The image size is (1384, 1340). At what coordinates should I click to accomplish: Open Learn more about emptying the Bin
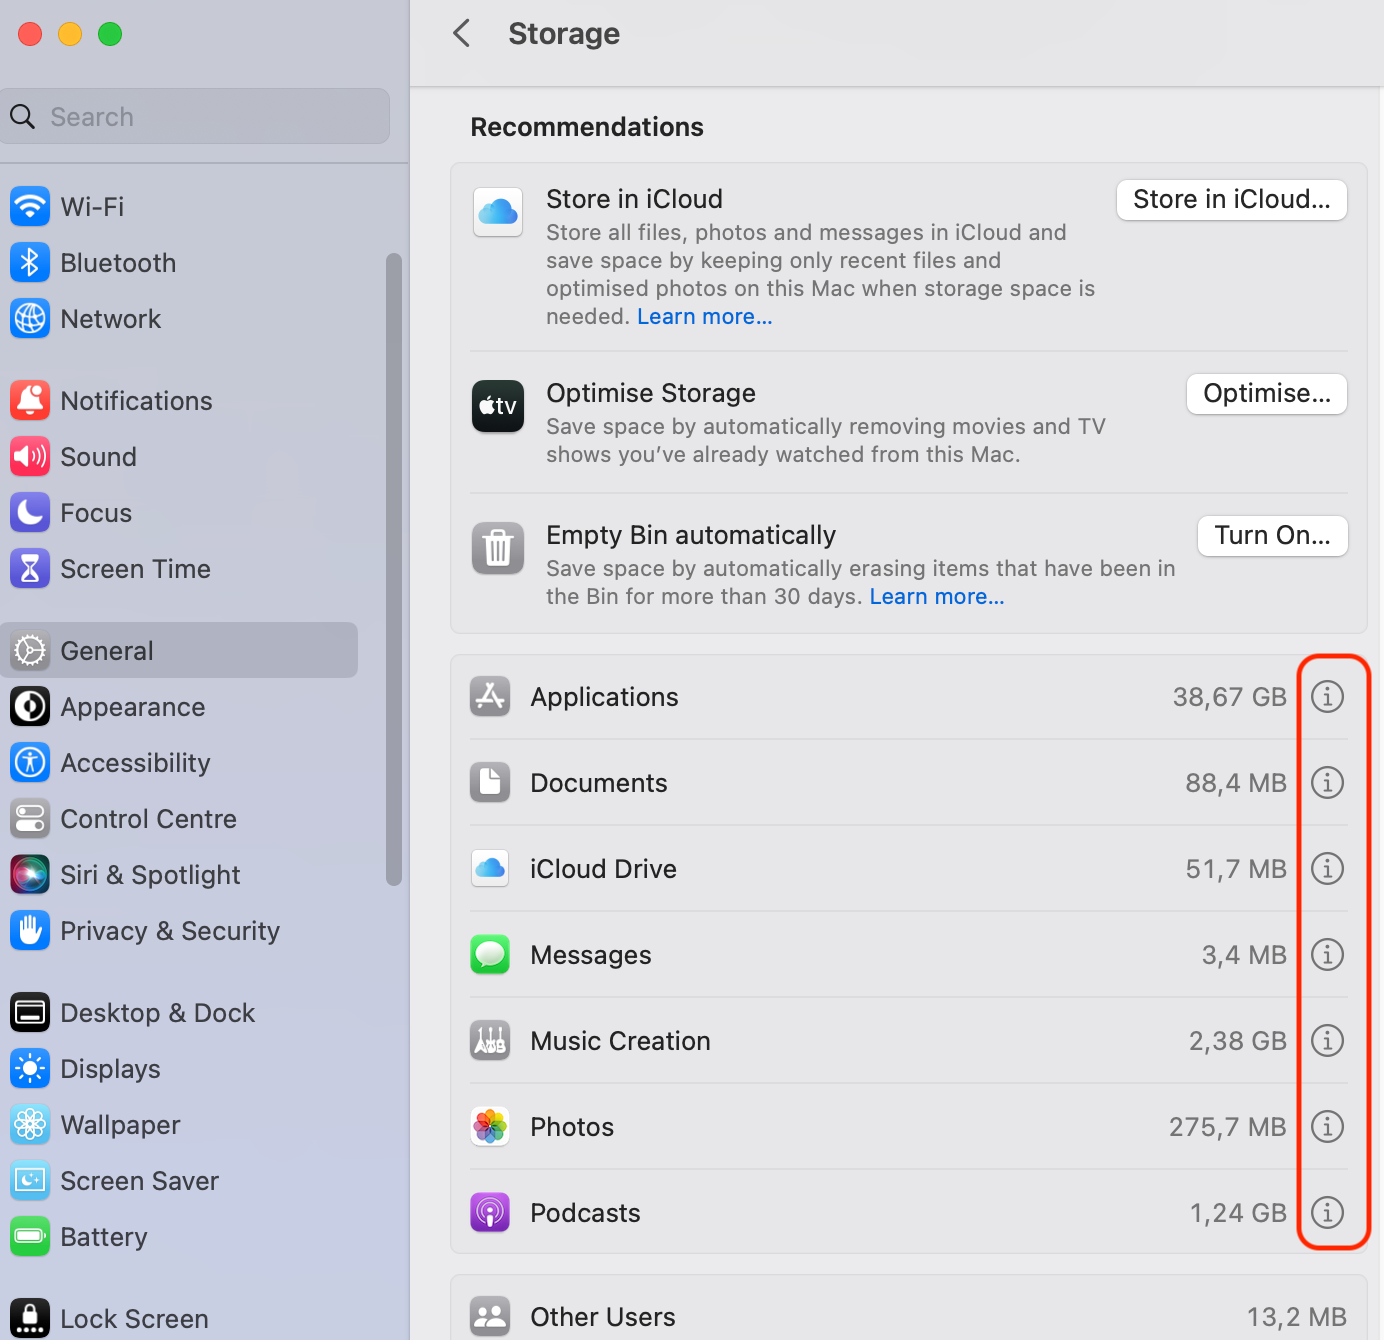point(936,596)
